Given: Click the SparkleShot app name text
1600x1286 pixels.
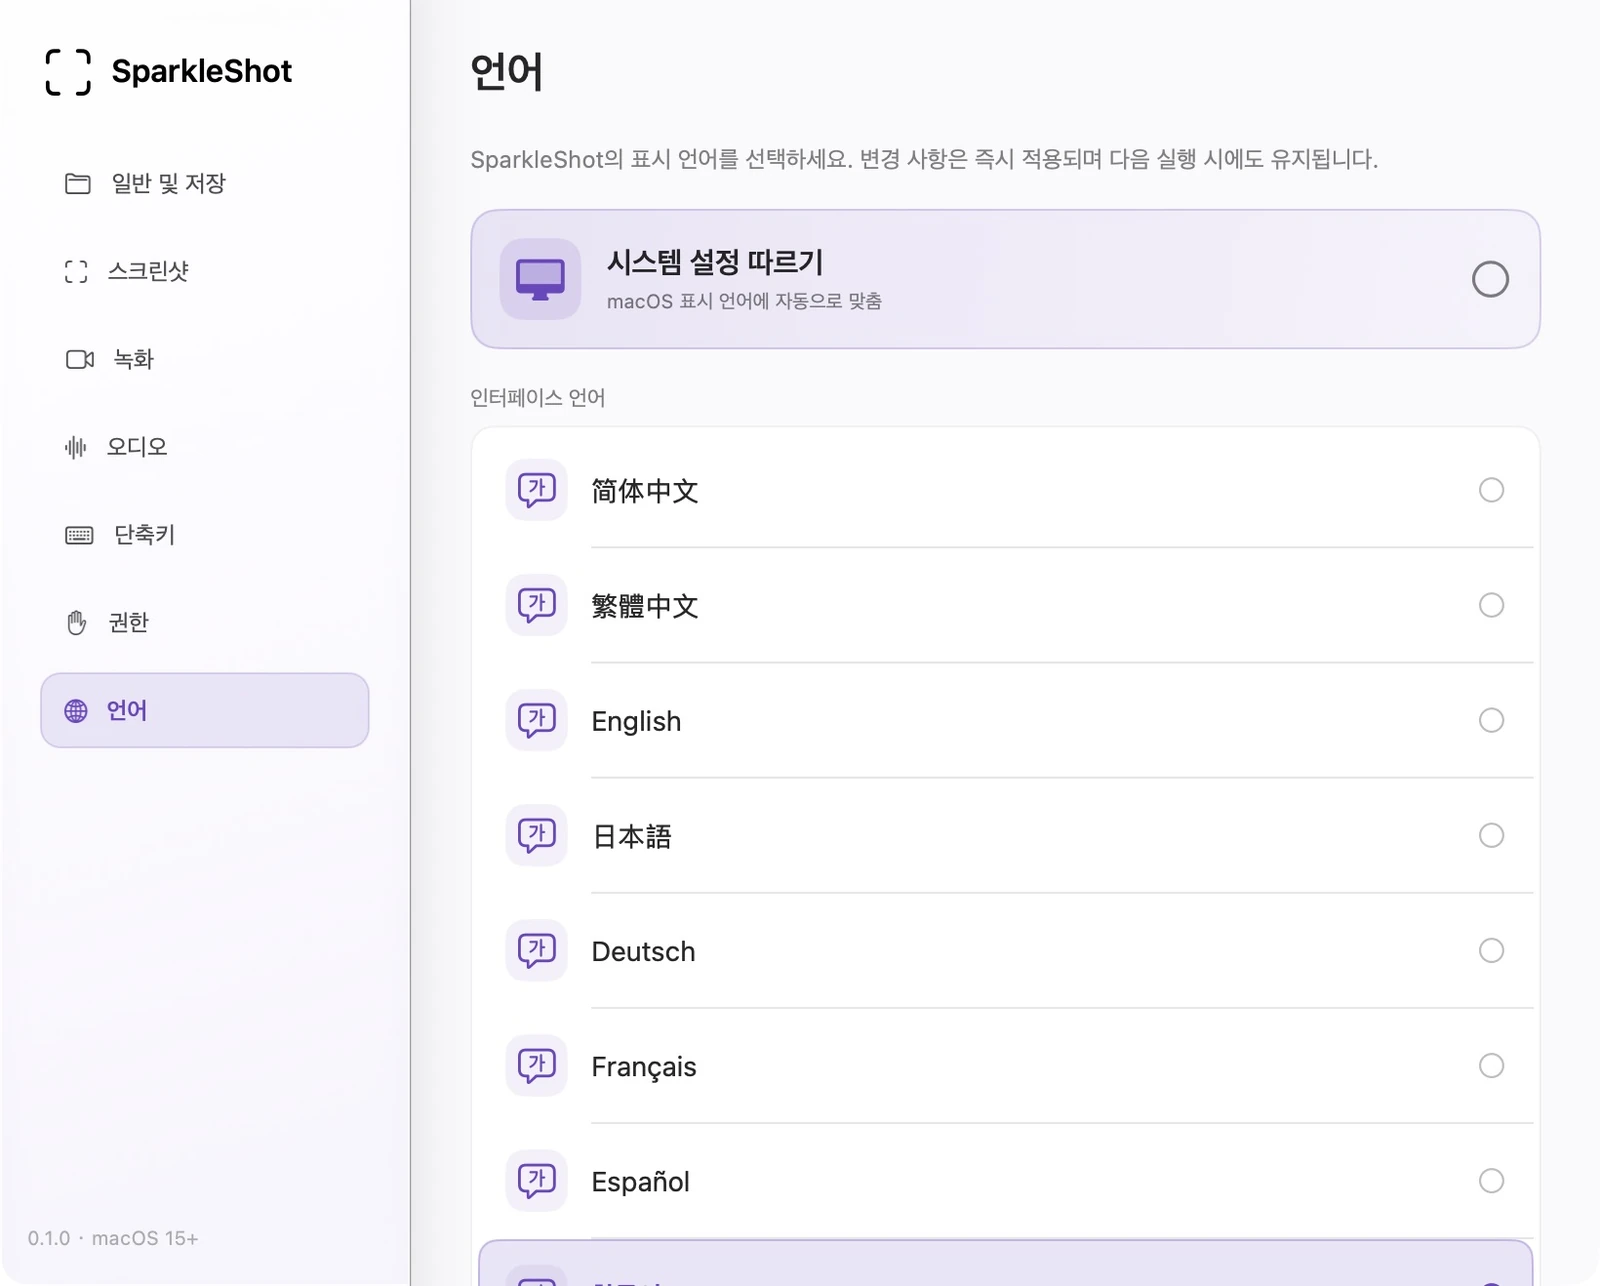Looking at the screenshot, I should pos(202,71).
